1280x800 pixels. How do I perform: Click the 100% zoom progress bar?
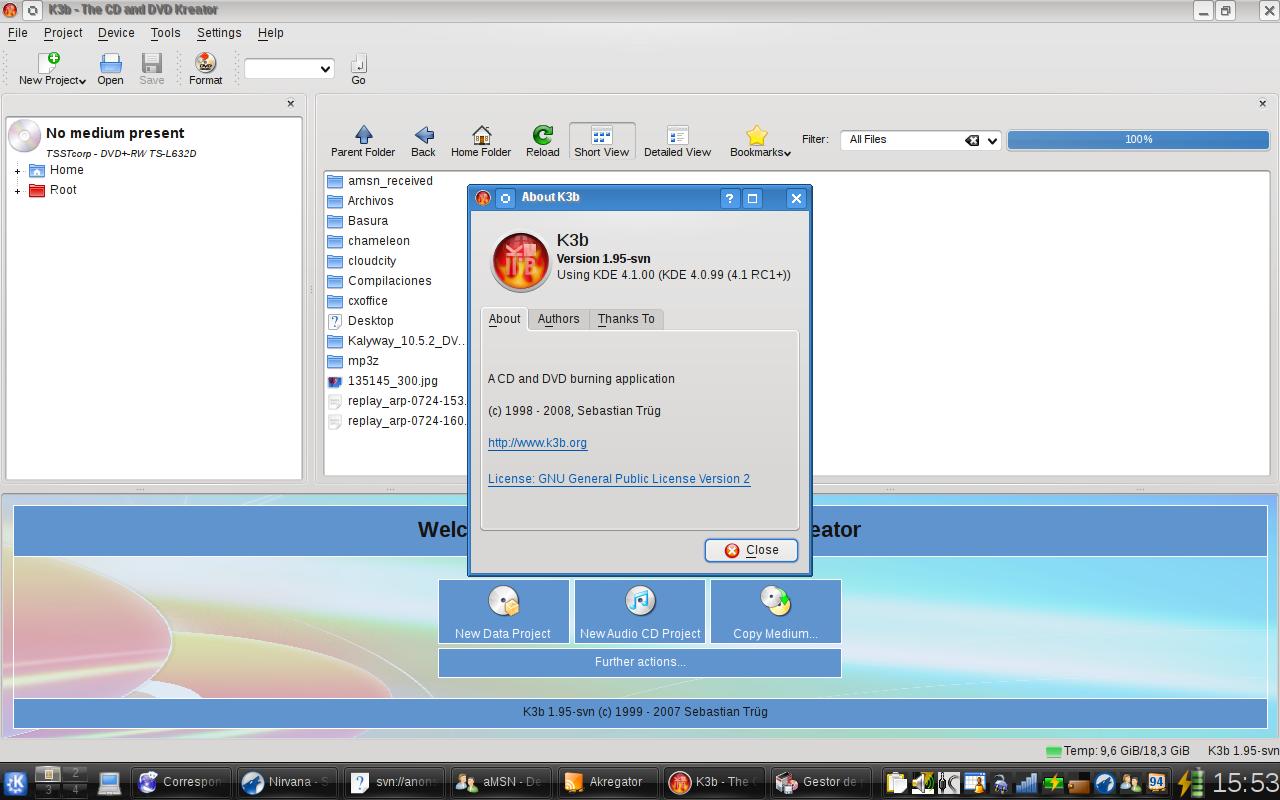[1138, 140]
